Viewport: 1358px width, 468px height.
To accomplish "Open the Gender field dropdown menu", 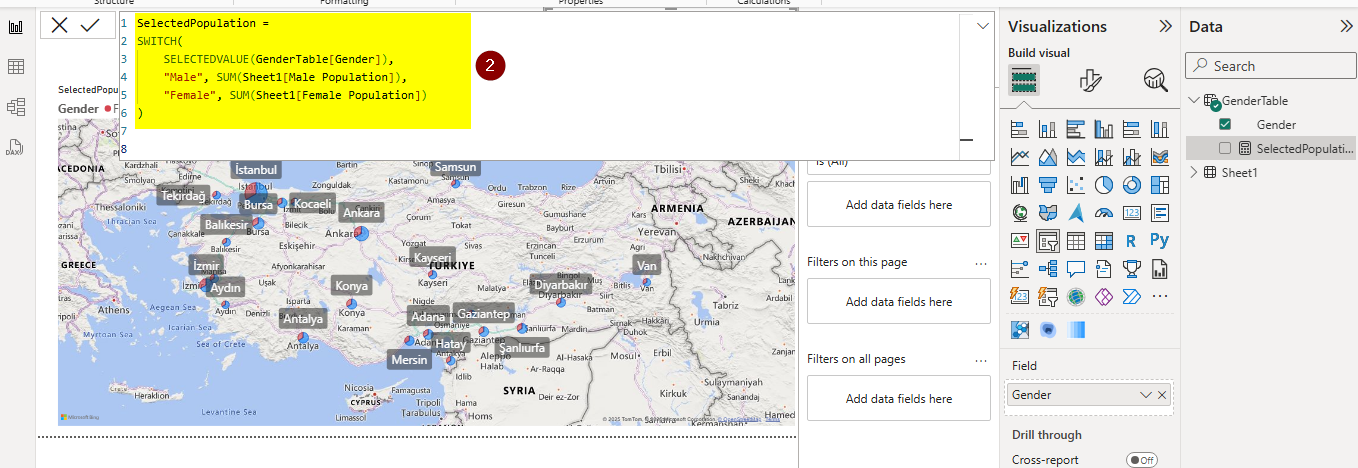I will pyautogui.click(x=1146, y=395).
